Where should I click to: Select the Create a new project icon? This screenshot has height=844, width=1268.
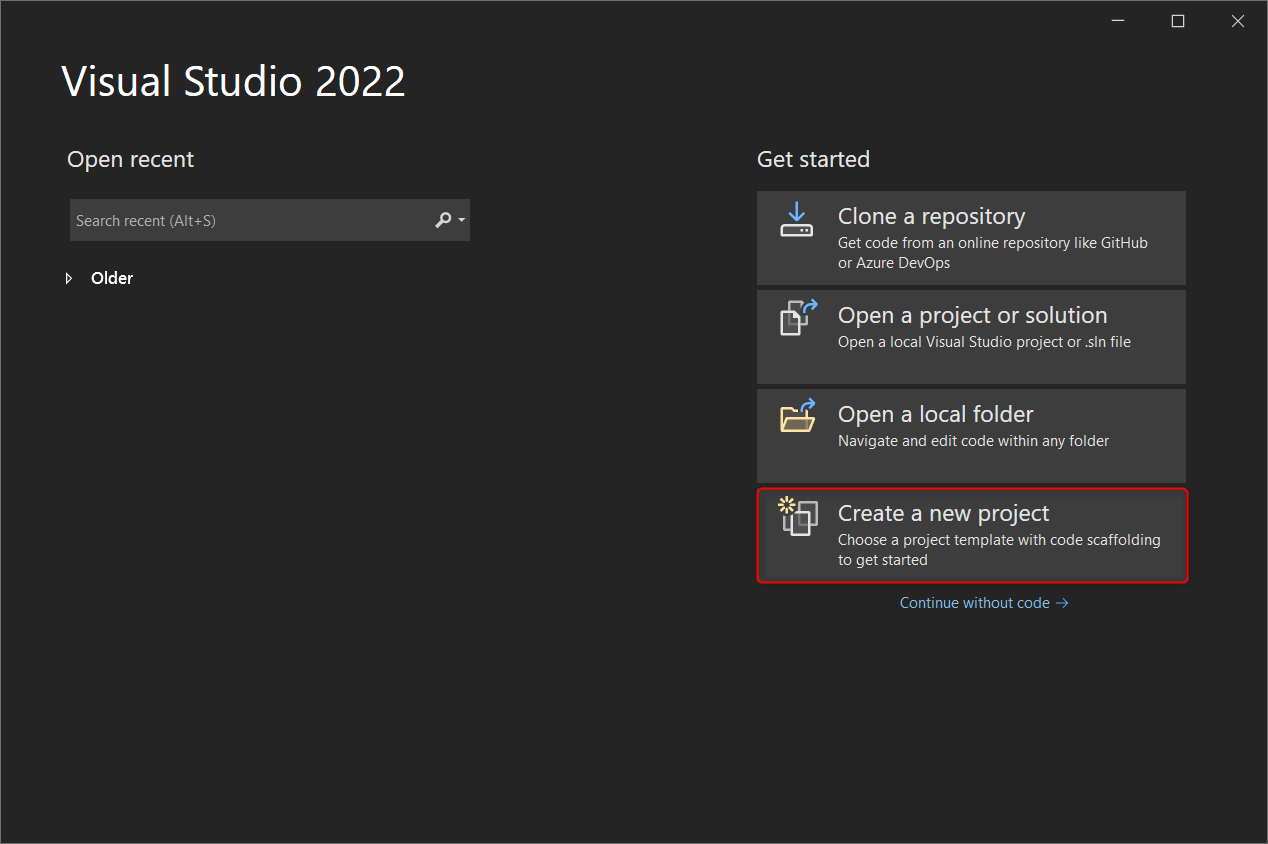797,515
